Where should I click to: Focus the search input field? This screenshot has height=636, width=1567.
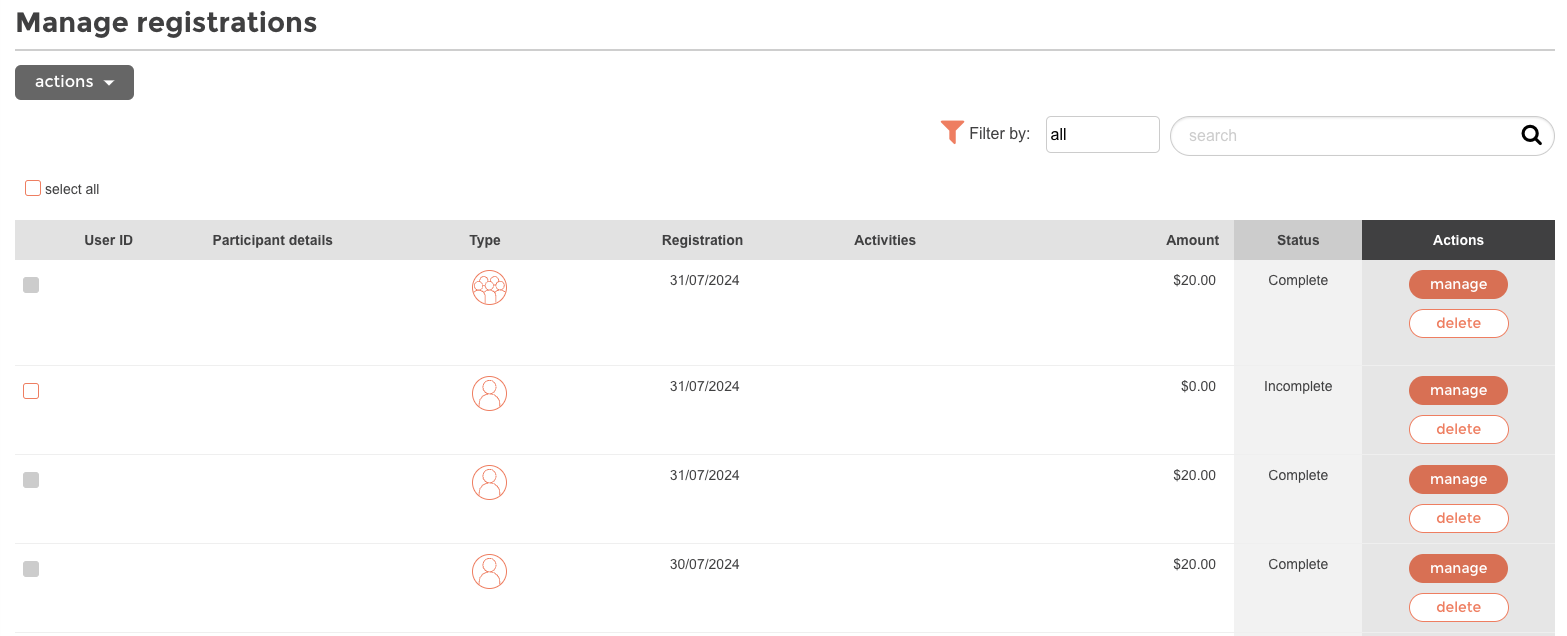(x=1362, y=135)
